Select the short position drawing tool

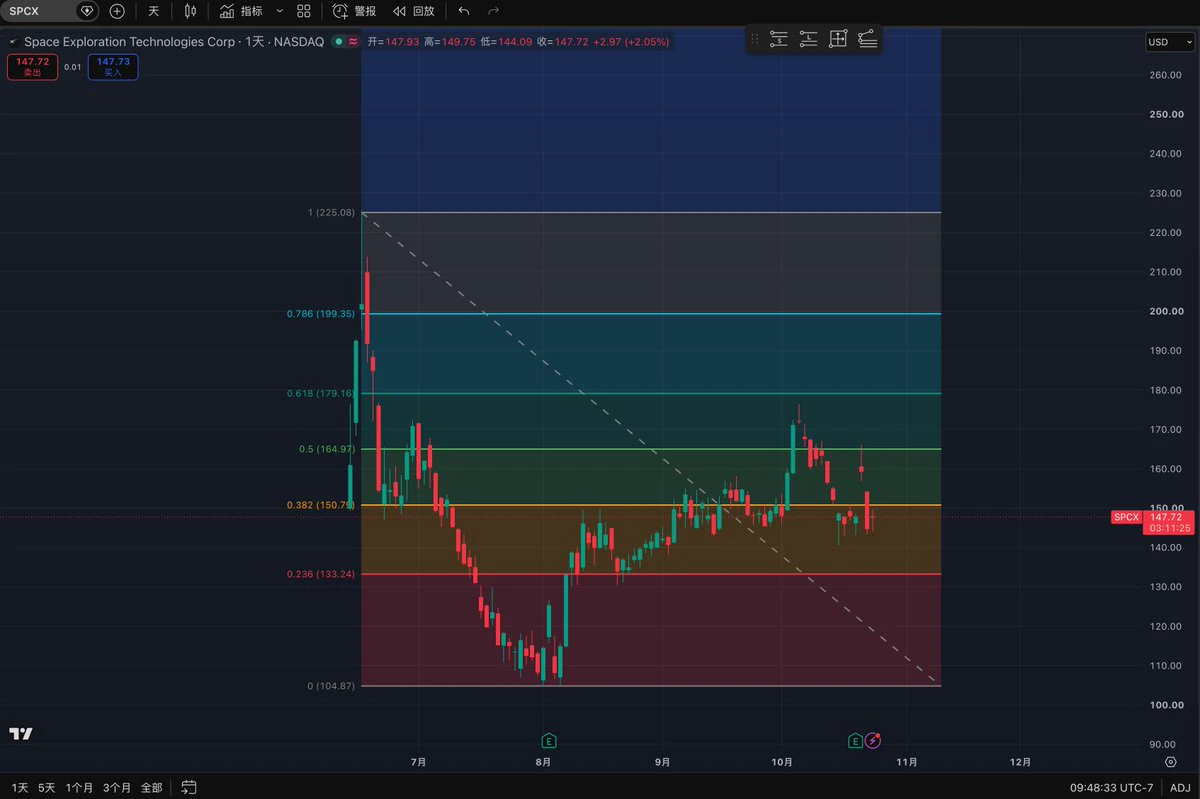pyautogui.click(x=779, y=39)
